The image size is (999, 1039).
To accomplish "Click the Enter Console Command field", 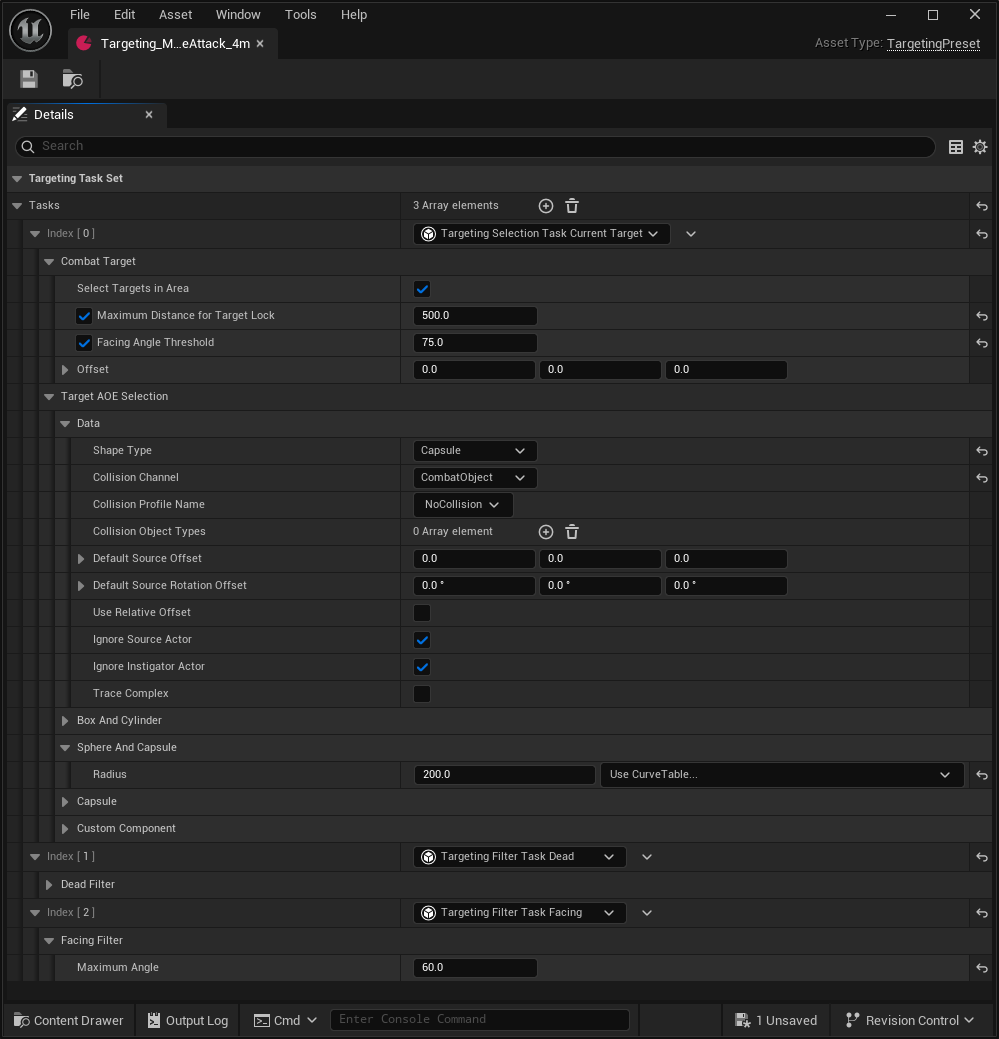I will (480, 1020).
